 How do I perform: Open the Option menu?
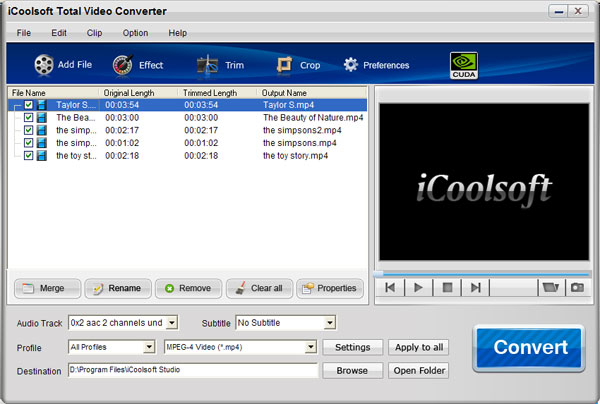[x=135, y=33]
